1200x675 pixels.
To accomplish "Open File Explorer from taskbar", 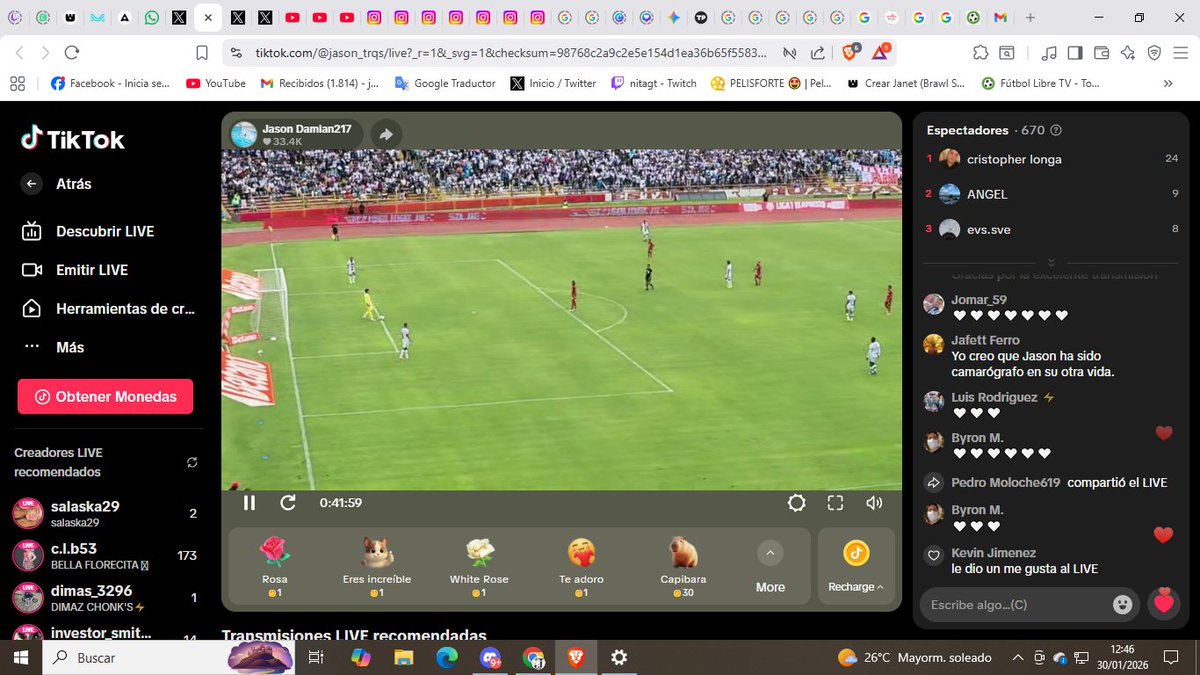I will tap(404, 657).
